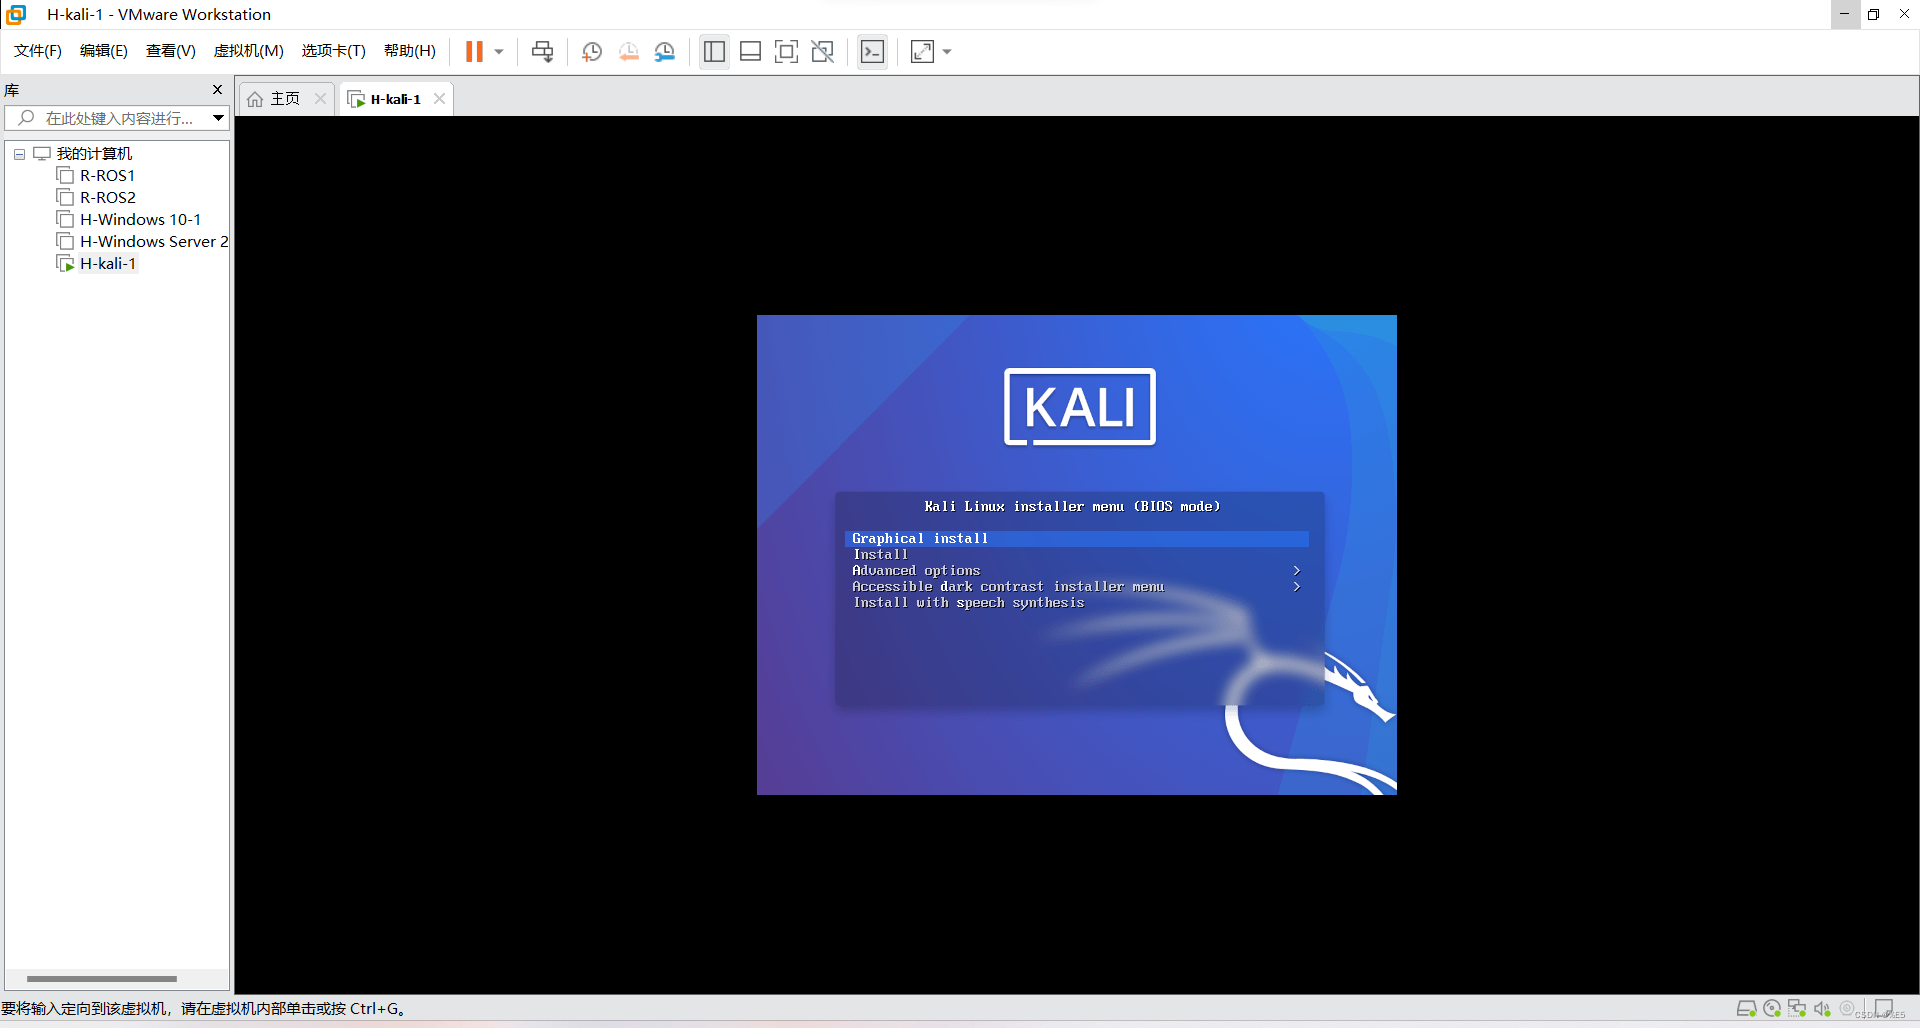Open the 编辑(E) menu

coord(104,51)
